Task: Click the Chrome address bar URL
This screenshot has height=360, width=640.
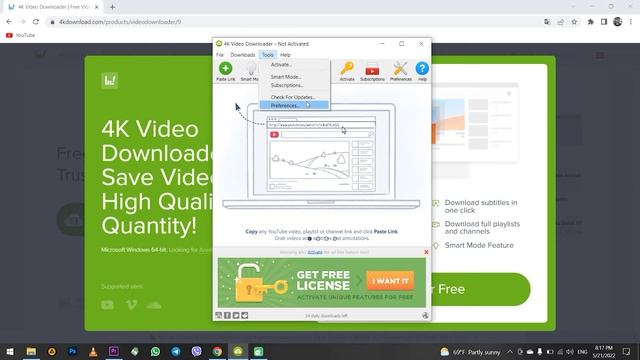Action: (120, 22)
